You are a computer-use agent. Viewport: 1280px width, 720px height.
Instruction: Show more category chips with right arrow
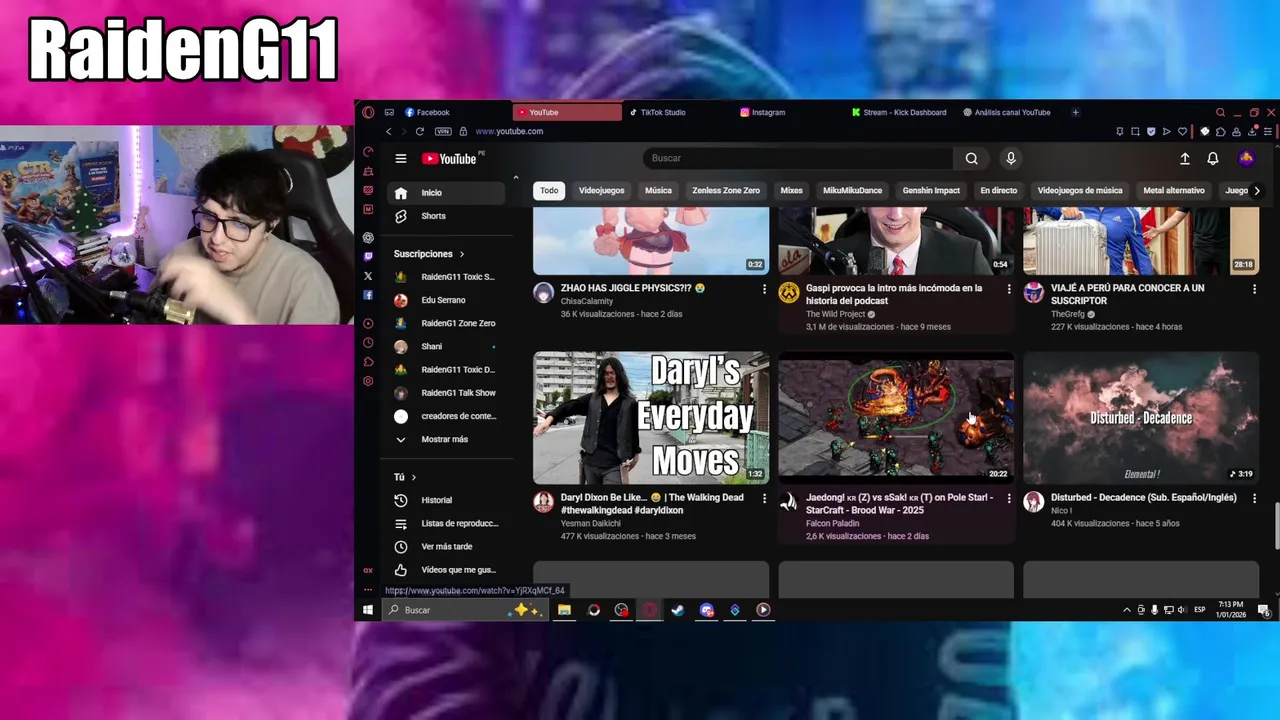(x=1257, y=190)
